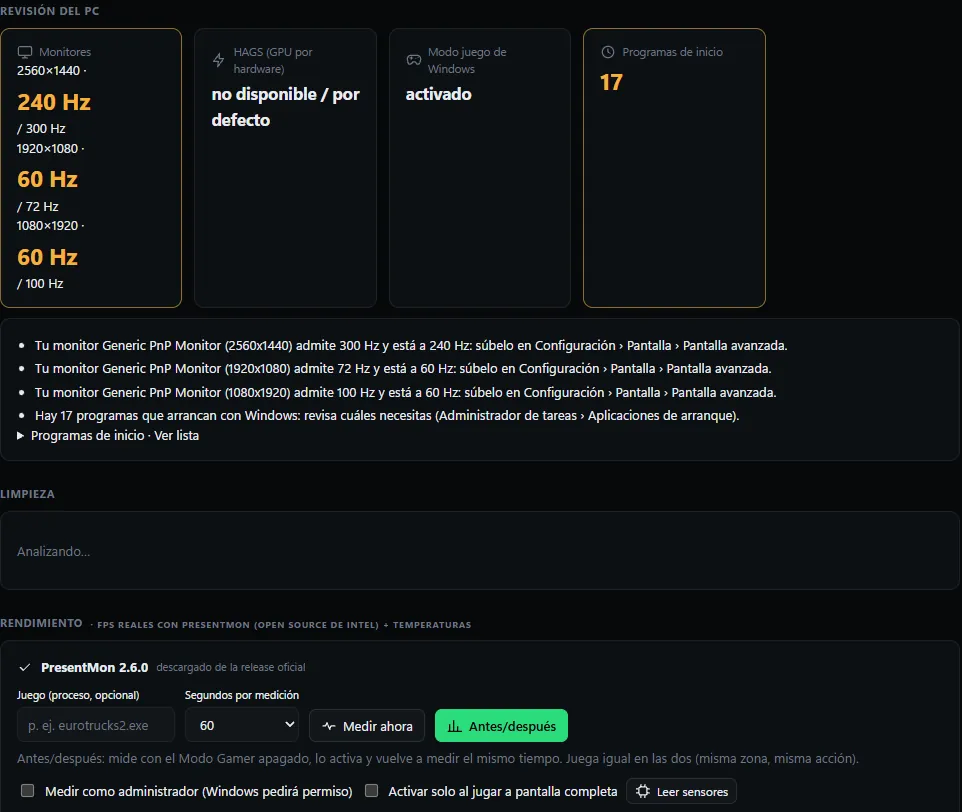Image resolution: width=962 pixels, height=812 pixels.
Task: Click the gamepad icon for Modo juego
Action: click(414, 60)
